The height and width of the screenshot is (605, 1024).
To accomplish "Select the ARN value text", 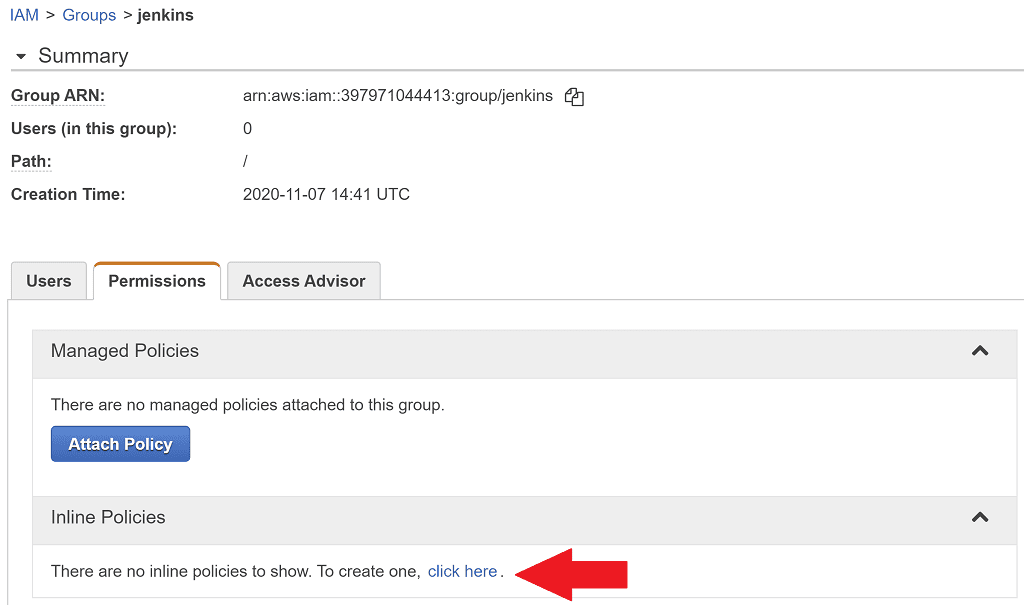I will pyautogui.click(x=397, y=95).
